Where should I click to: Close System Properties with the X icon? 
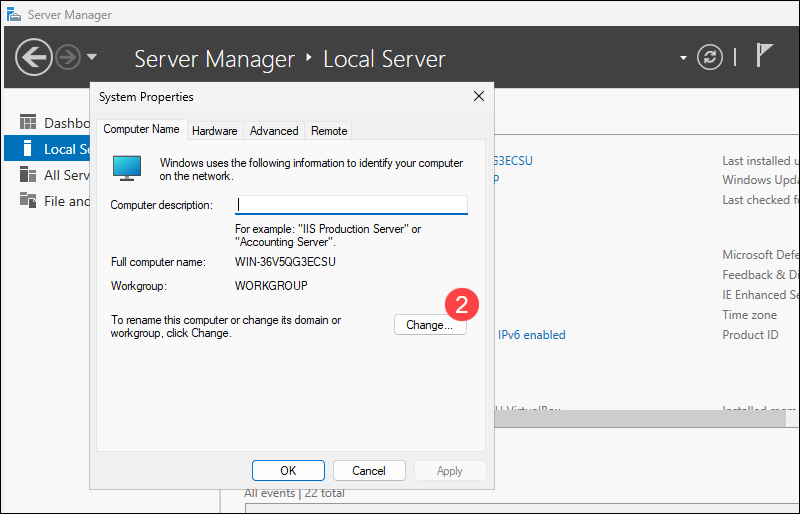[479, 97]
